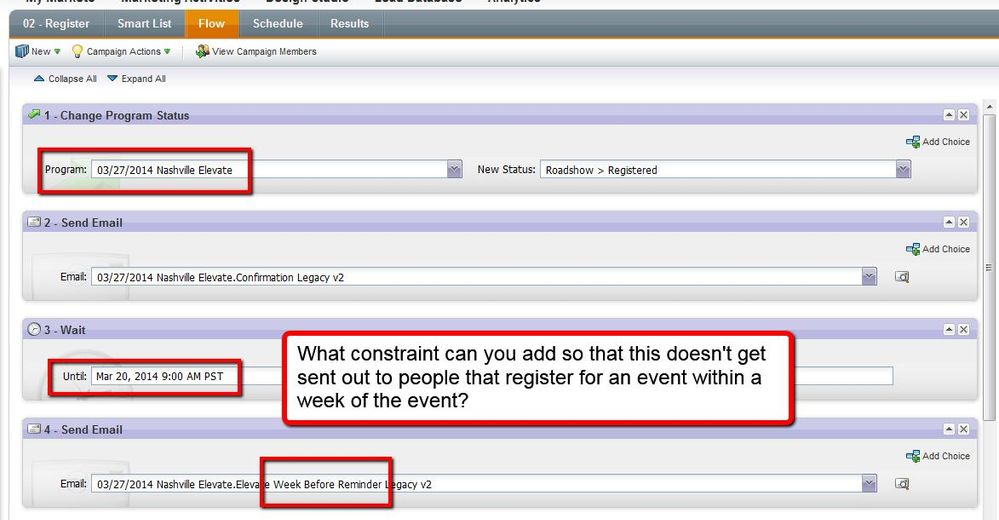Add Choice to Change Program Status step

tap(938, 142)
